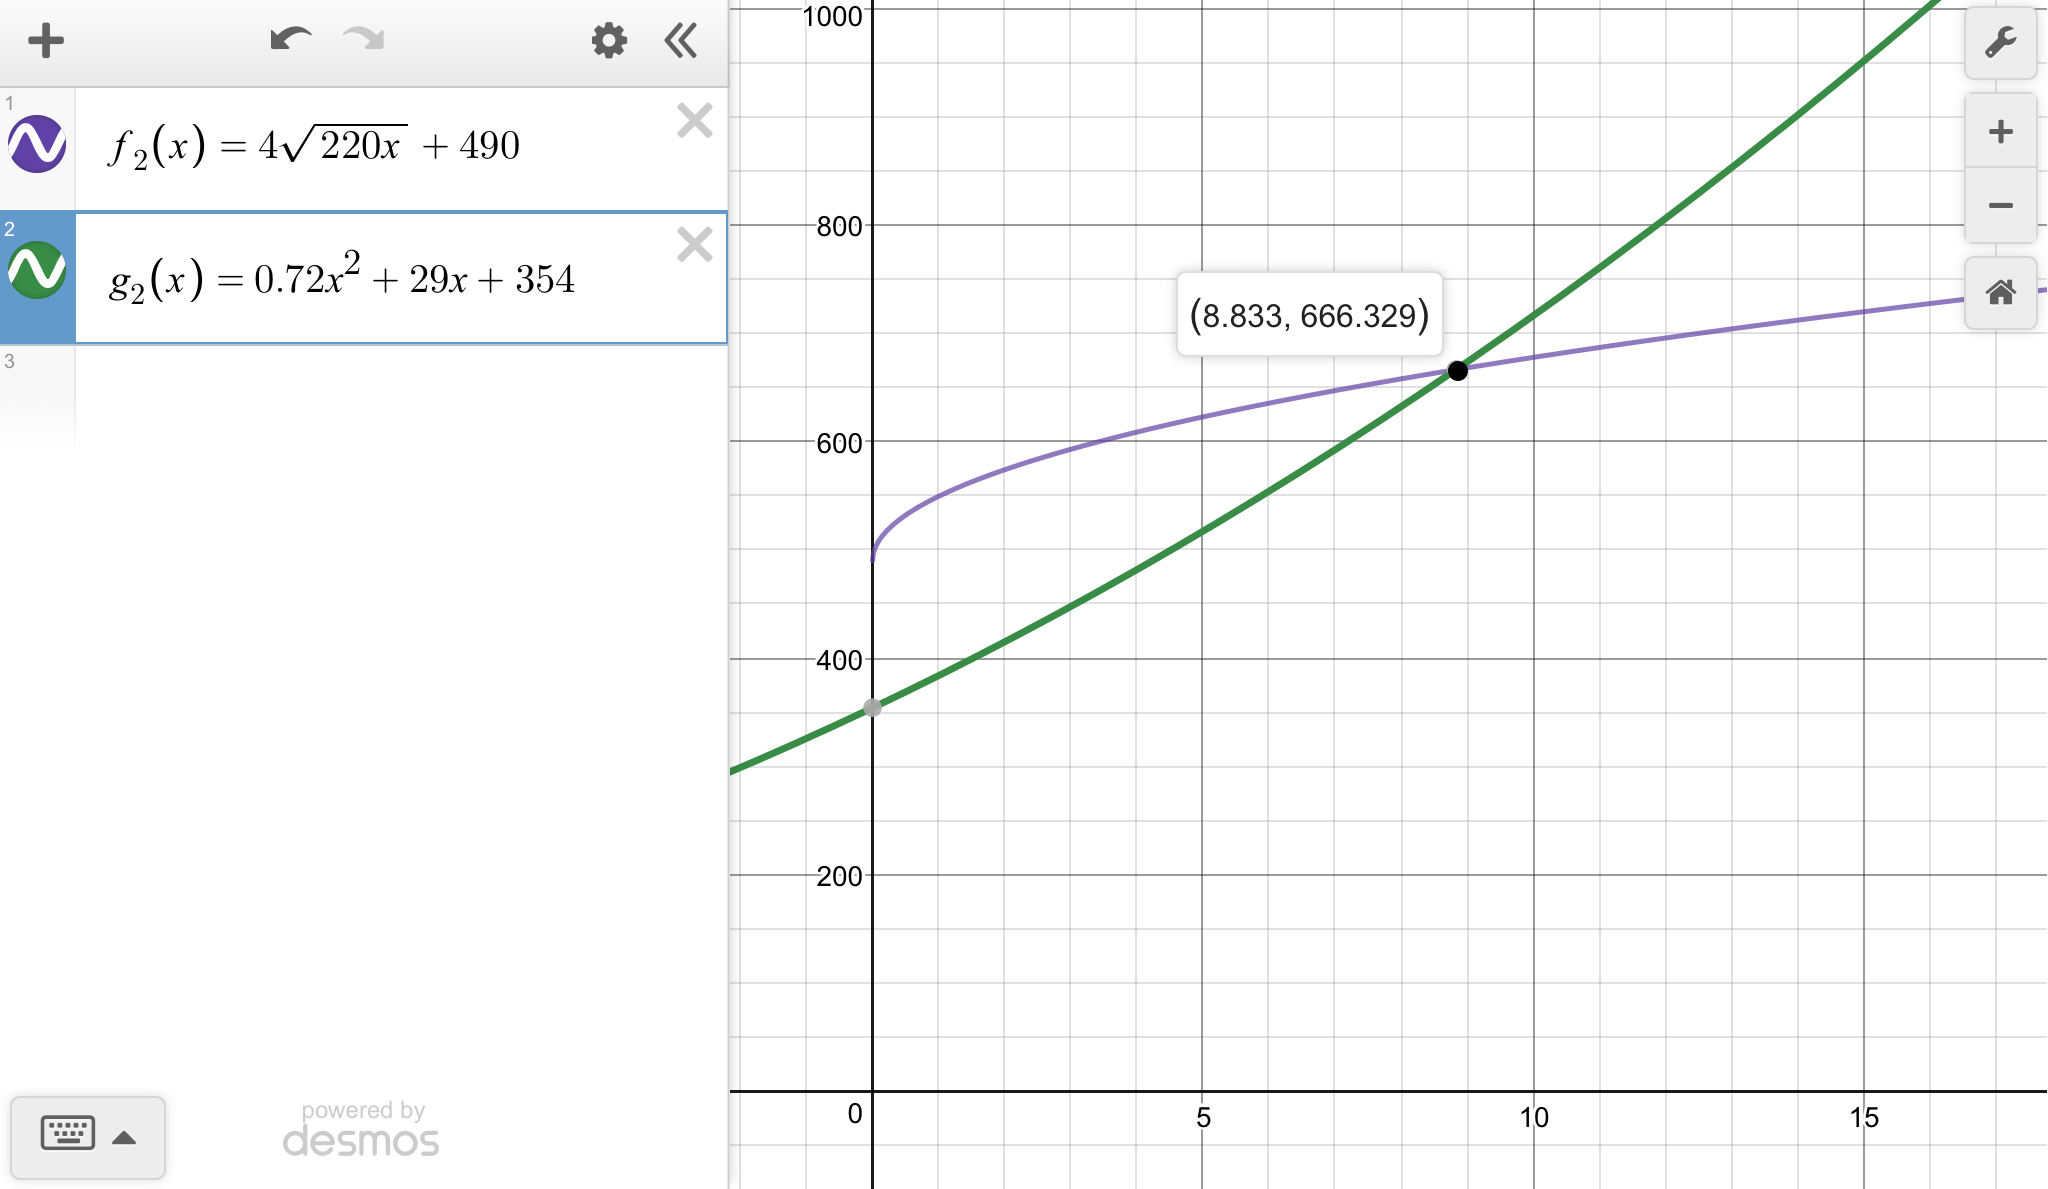Viewport: 2048px width, 1189px height.
Task: Collapse the expression list panel
Action: pos(681,41)
